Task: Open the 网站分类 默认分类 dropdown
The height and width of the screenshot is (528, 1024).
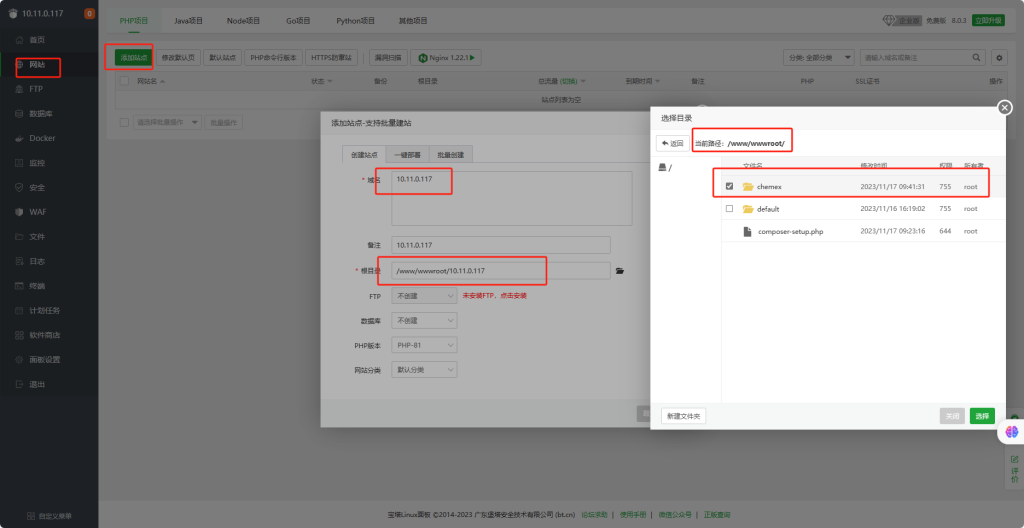Action: (x=424, y=370)
